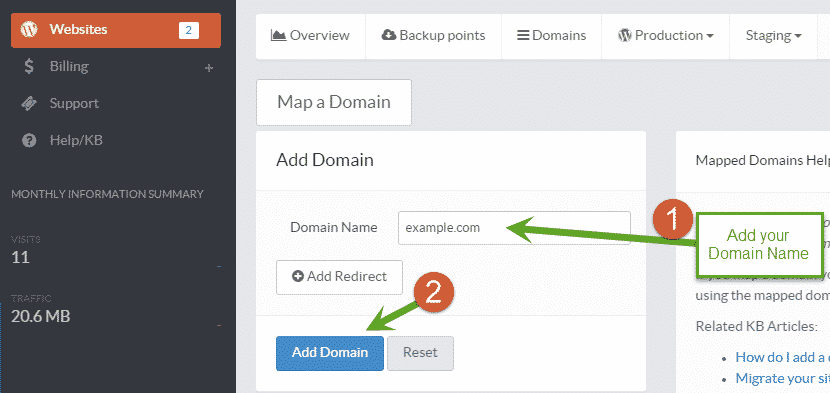Screen dimensions: 830x393
Task: Click the Overview chart icon
Action: pyautogui.click(x=278, y=35)
